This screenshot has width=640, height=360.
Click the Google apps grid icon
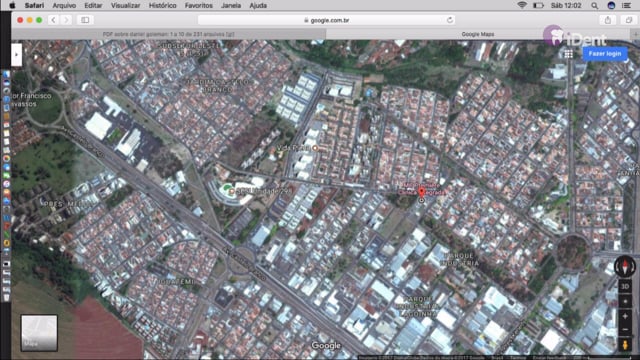[x=569, y=54]
